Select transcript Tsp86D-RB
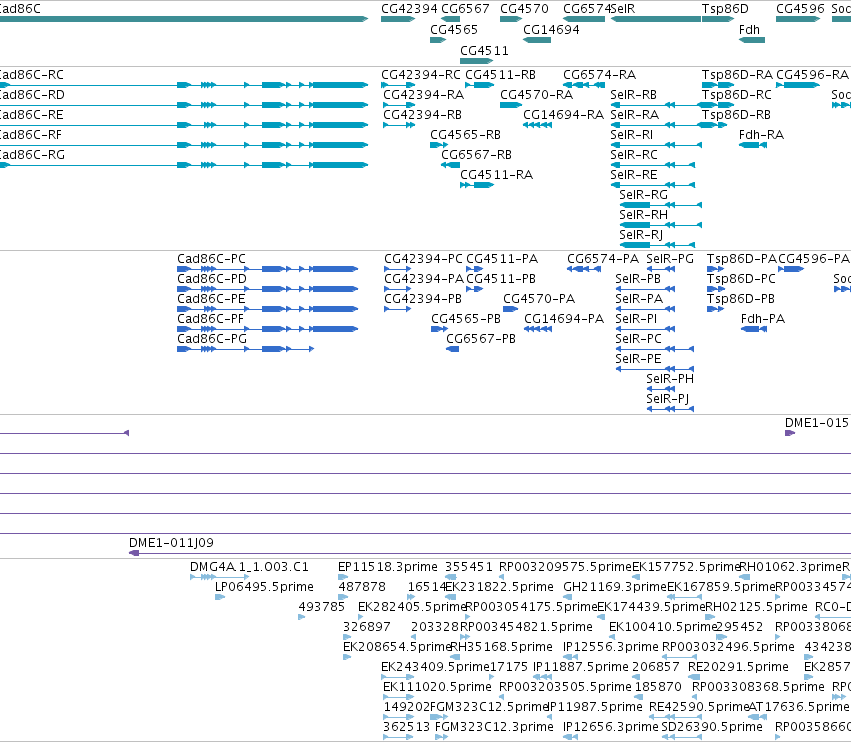This screenshot has height=742, width=851. (x=736, y=115)
